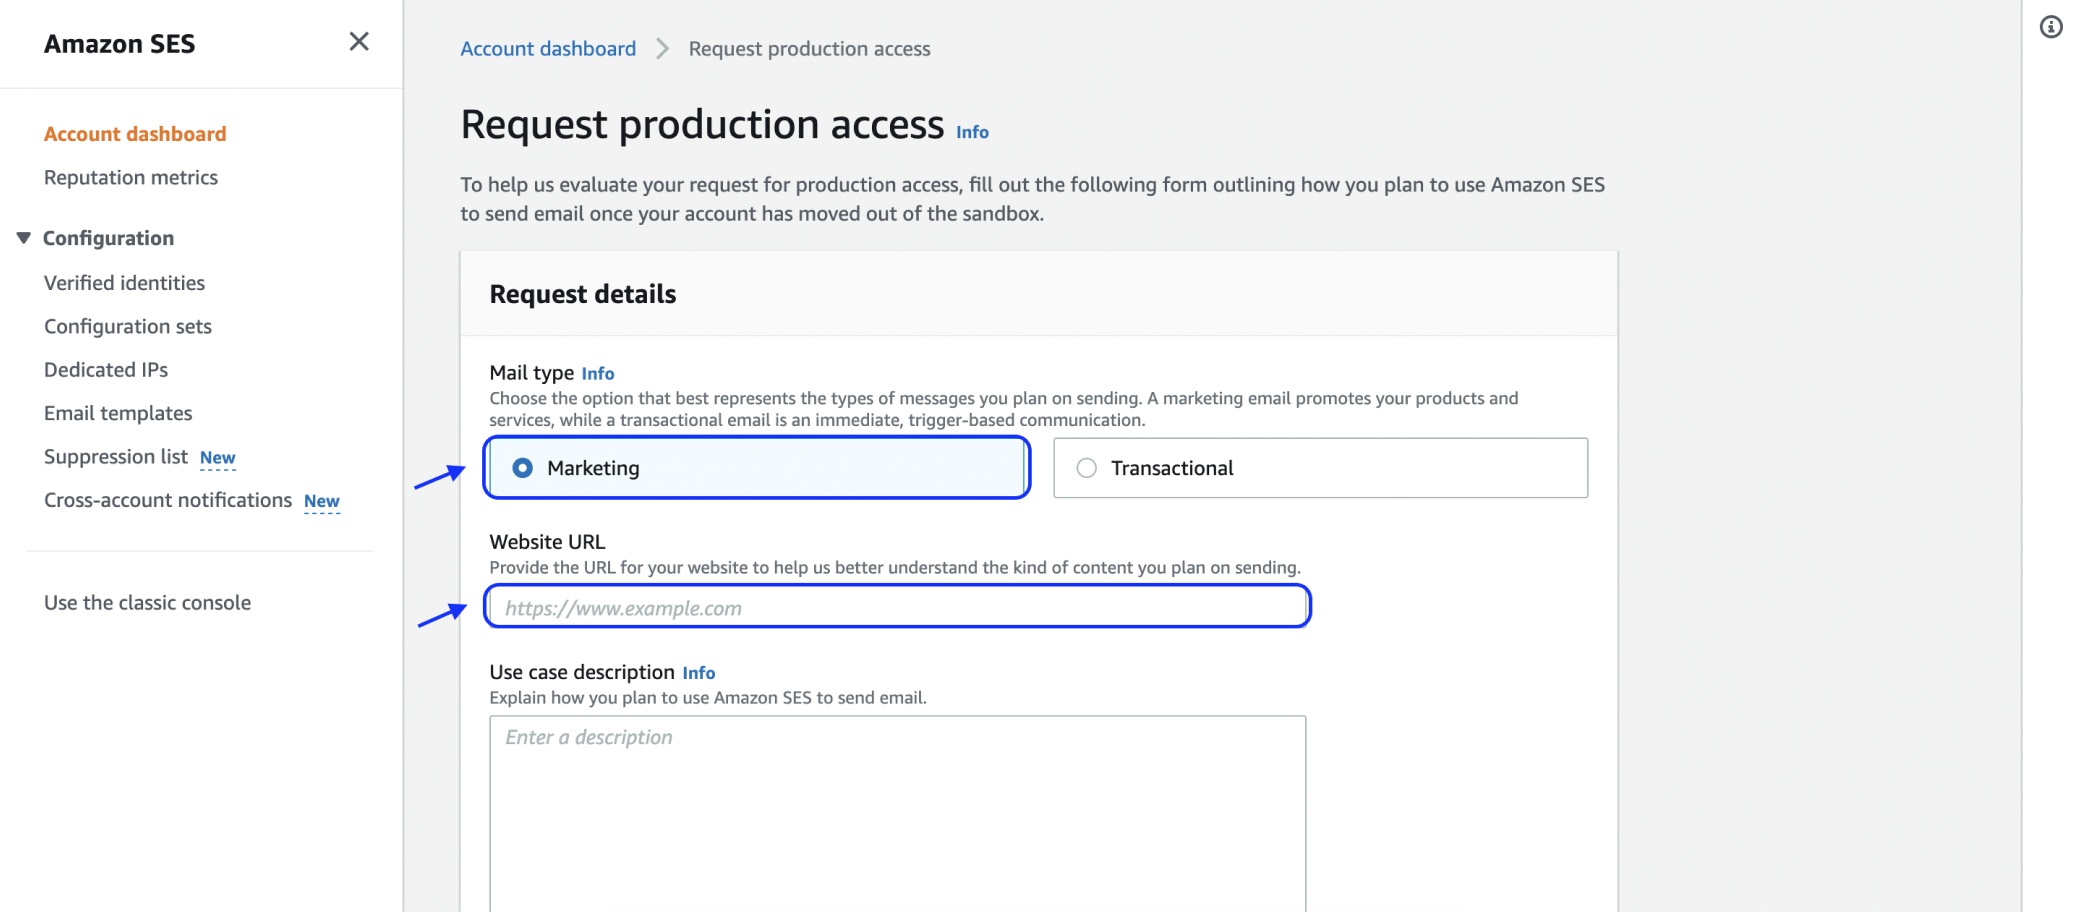This screenshot has width=2078, height=912.
Task: Open the Use case description Info link
Action: (x=698, y=673)
